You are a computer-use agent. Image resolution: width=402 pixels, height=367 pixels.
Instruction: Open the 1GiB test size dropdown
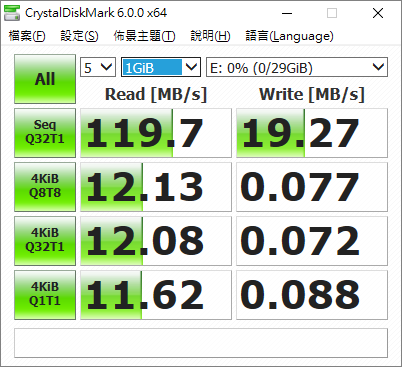coord(161,67)
